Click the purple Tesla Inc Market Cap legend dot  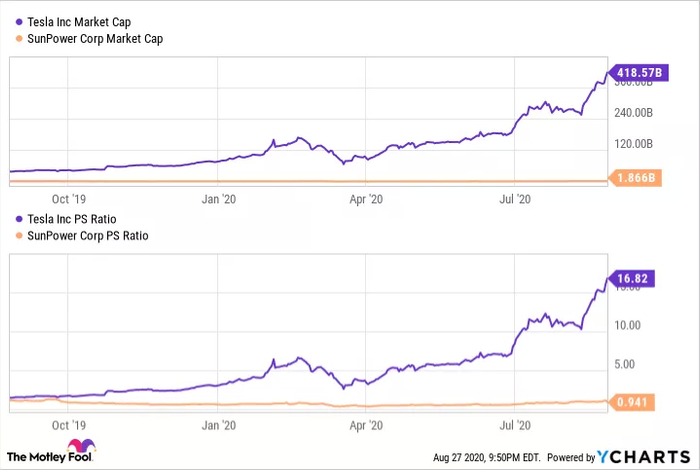tap(18, 21)
